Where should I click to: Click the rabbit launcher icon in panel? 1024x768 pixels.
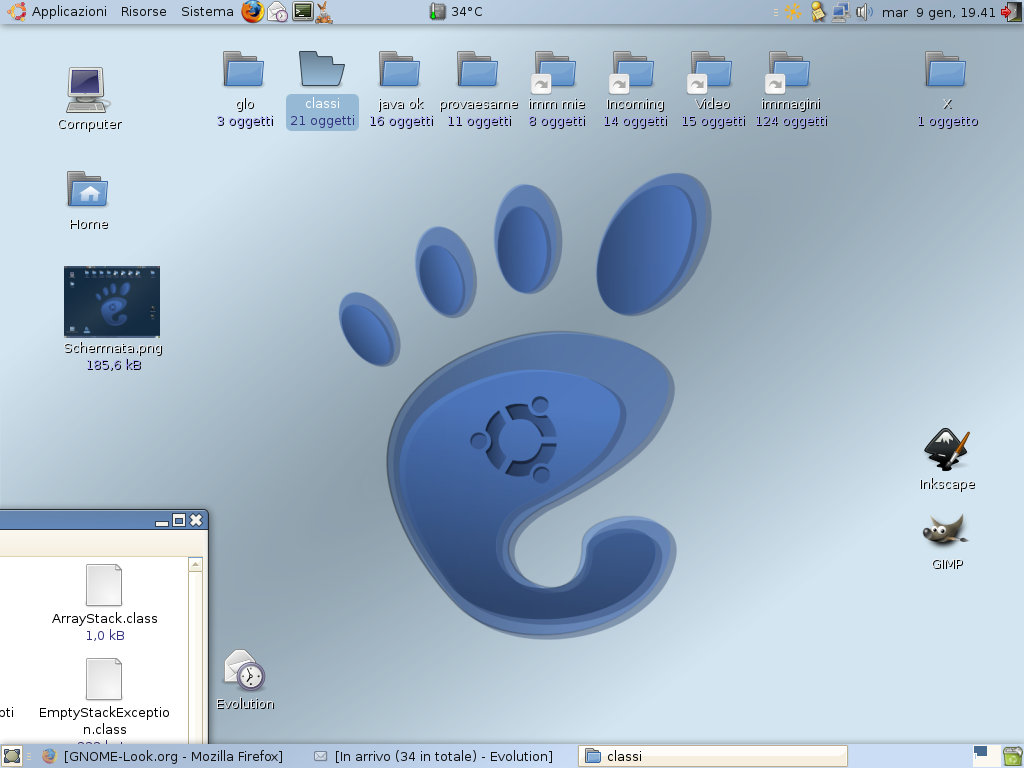[x=324, y=12]
